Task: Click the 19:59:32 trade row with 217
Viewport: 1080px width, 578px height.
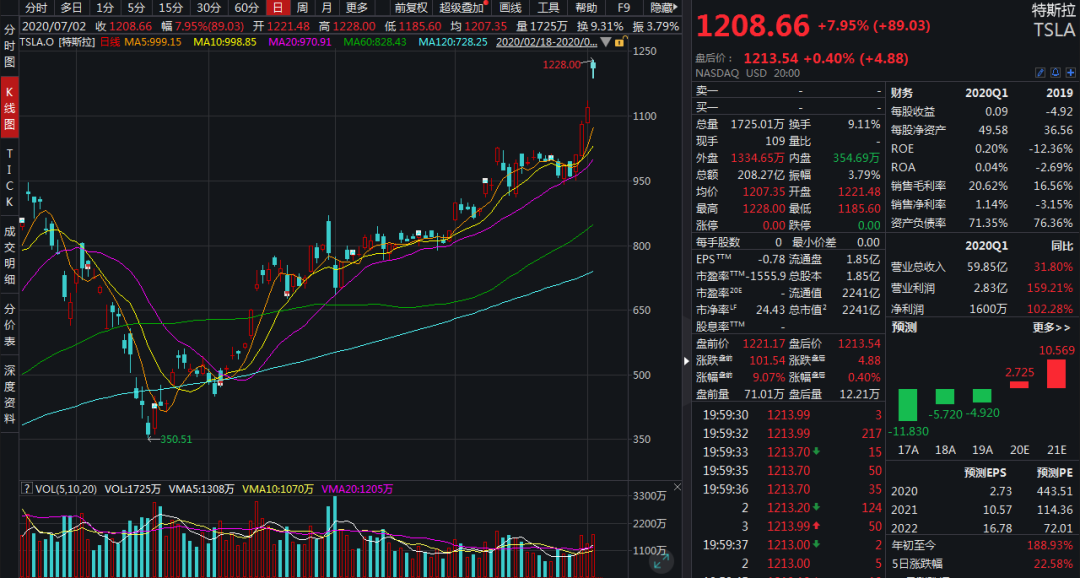Action: (791, 433)
